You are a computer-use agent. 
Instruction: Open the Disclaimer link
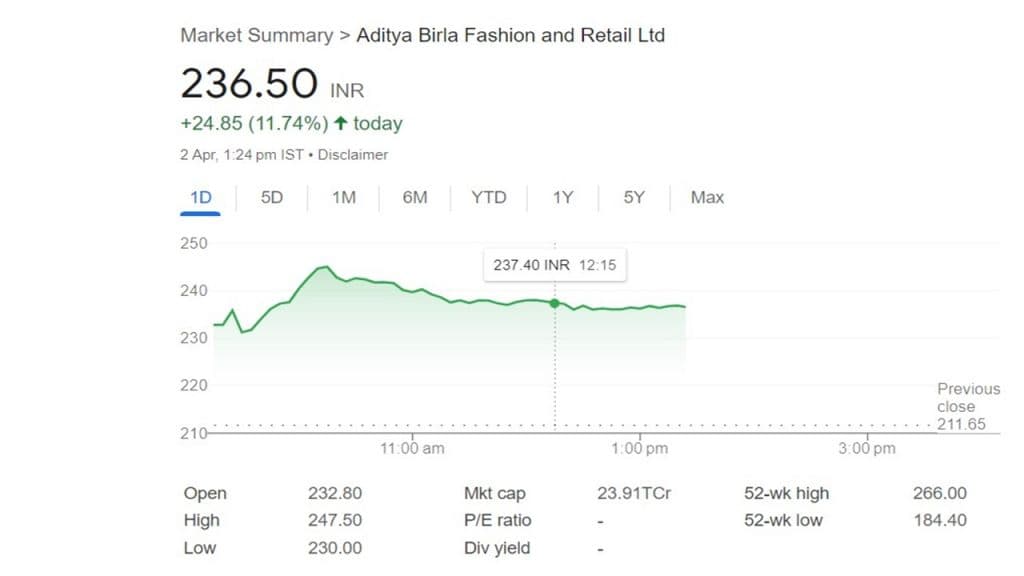(353, 155)
